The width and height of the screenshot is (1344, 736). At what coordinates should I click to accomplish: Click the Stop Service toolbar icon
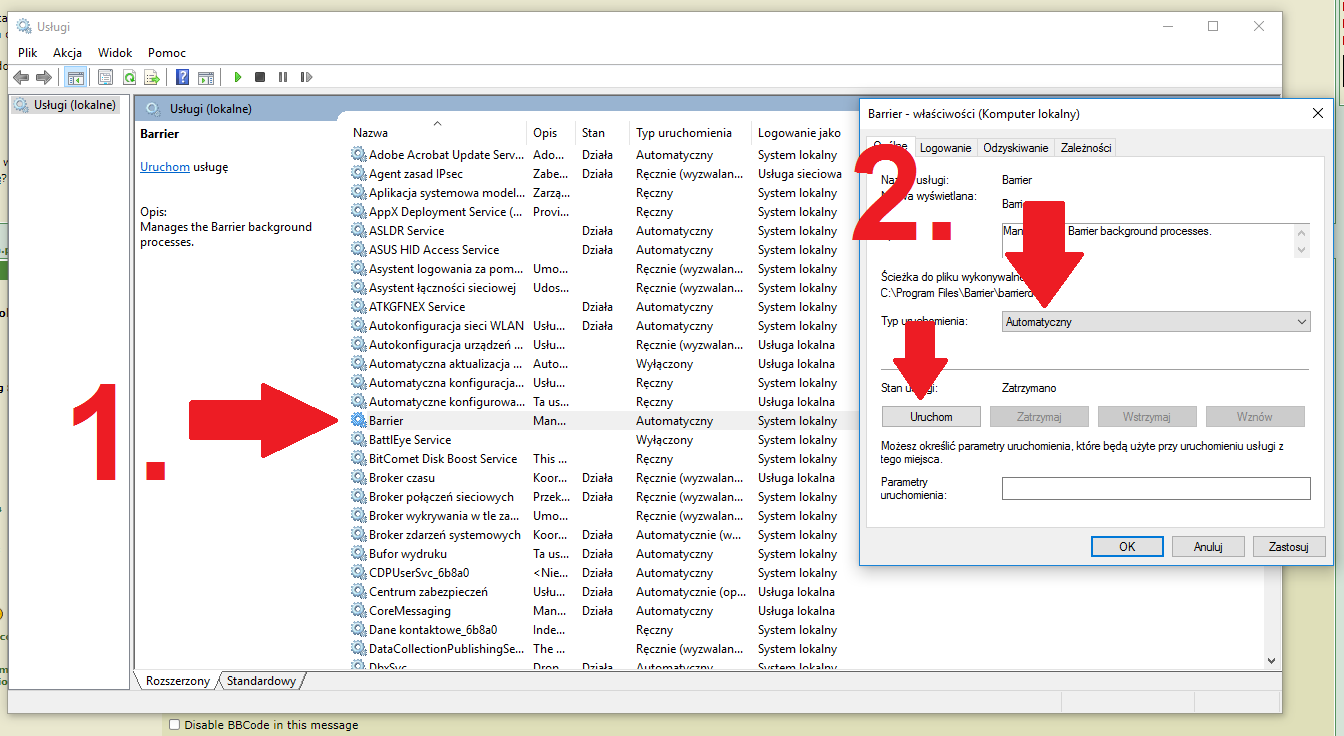(x=260, y=77)
